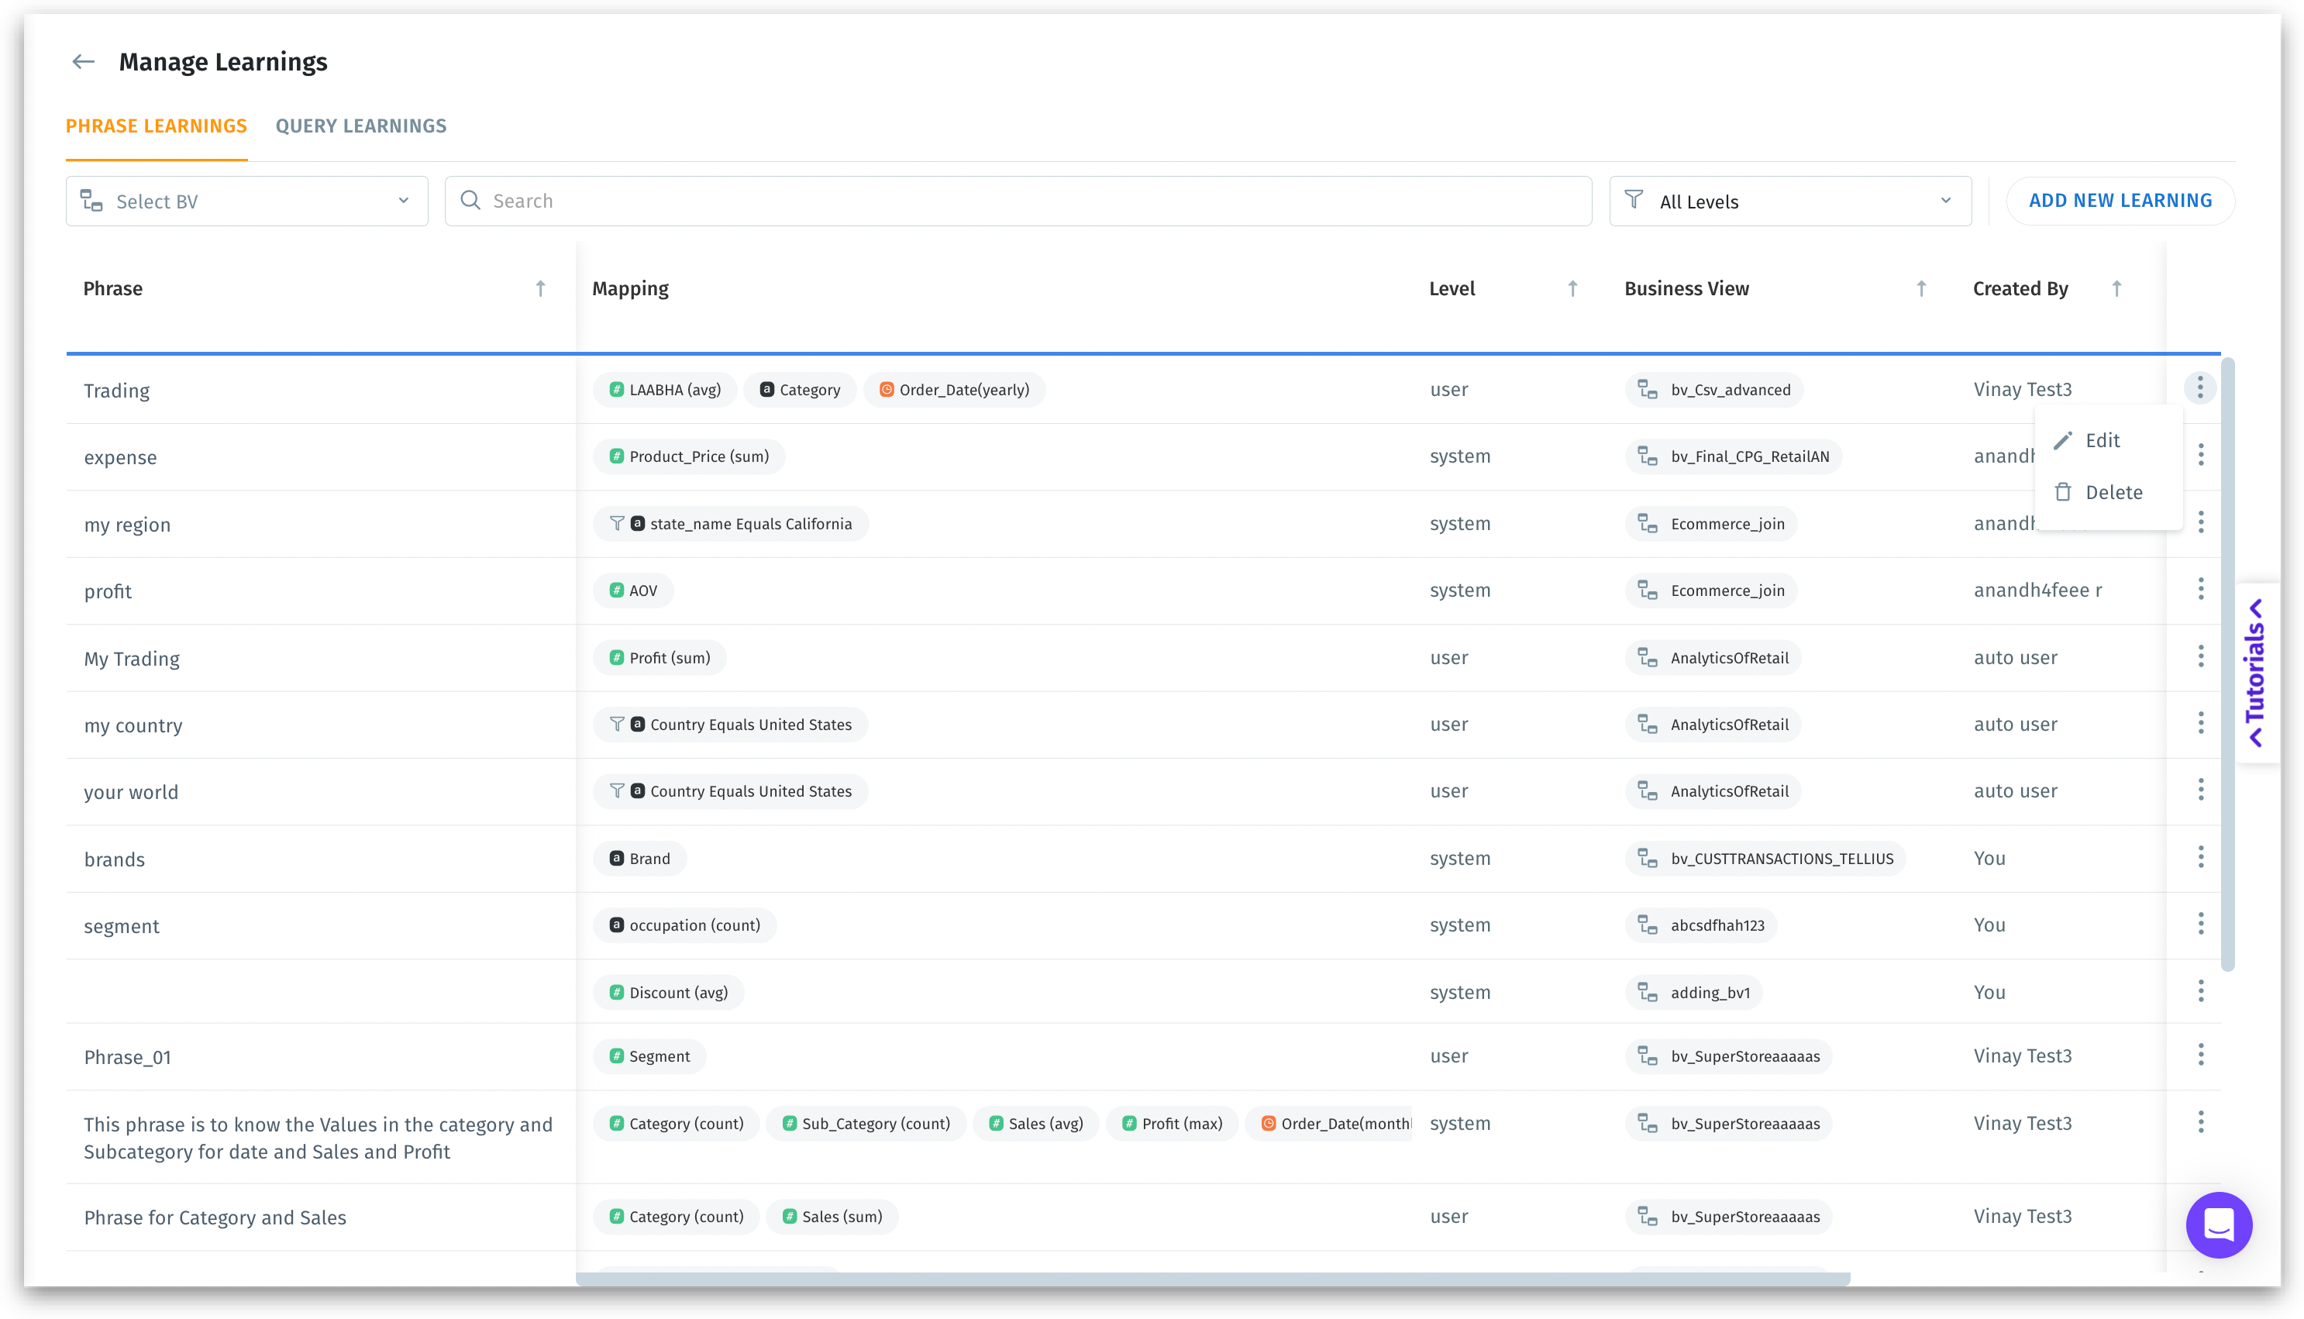Open three-dot menu for expense row
The height and width of the screenshot is (1319, 2304).
tap(2200, 455)
